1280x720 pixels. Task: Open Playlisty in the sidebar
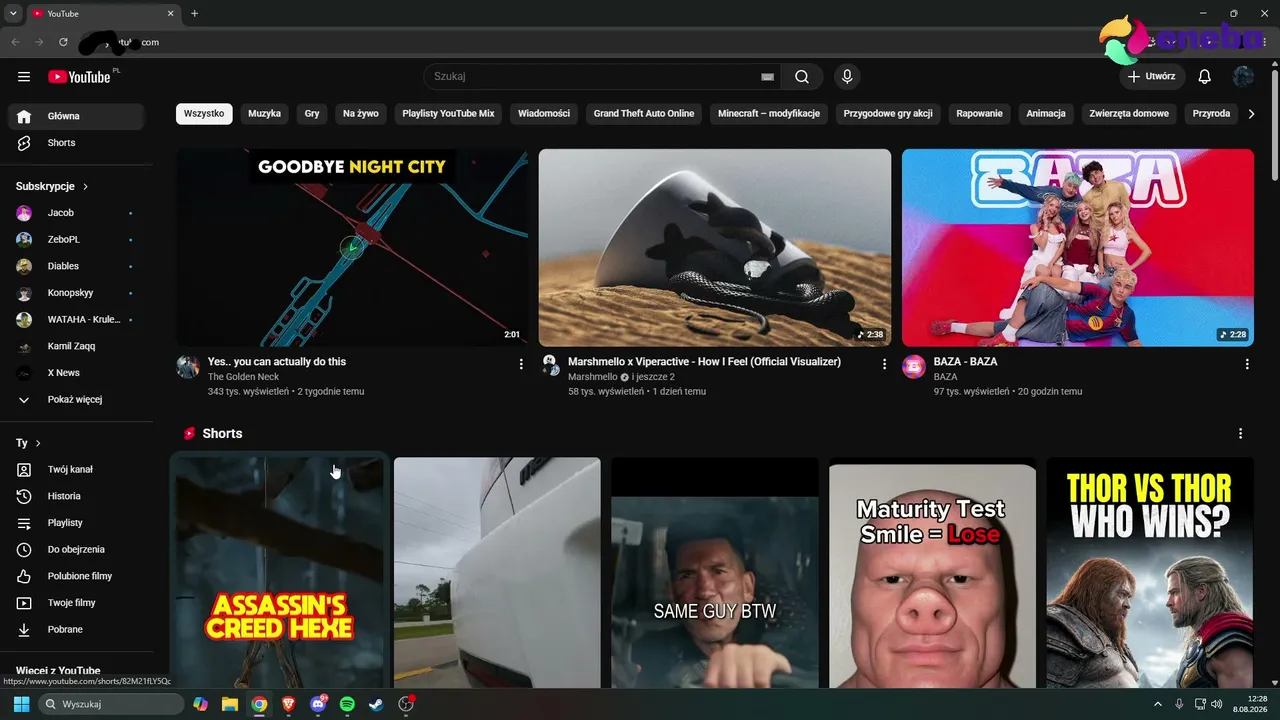click(x=76, y=523)
